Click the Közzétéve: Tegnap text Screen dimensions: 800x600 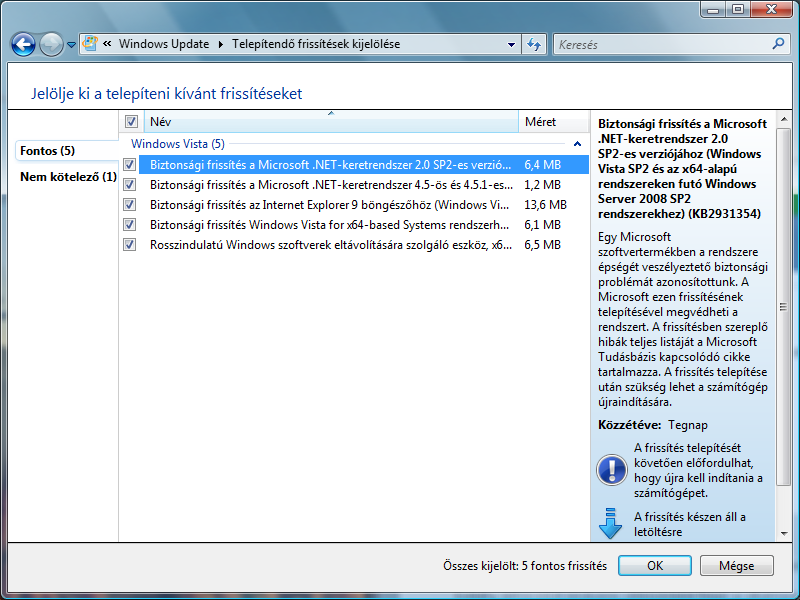coord(653,424)
